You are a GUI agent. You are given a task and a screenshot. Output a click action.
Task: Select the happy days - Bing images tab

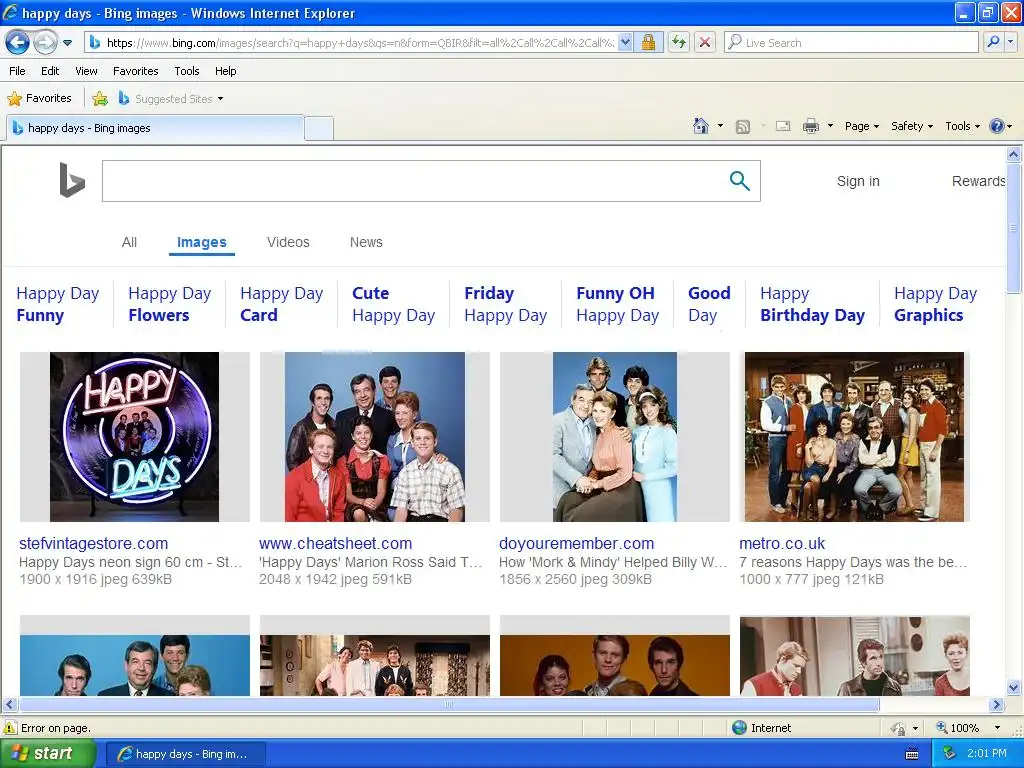pyautogui.click(x=155, y=128)
